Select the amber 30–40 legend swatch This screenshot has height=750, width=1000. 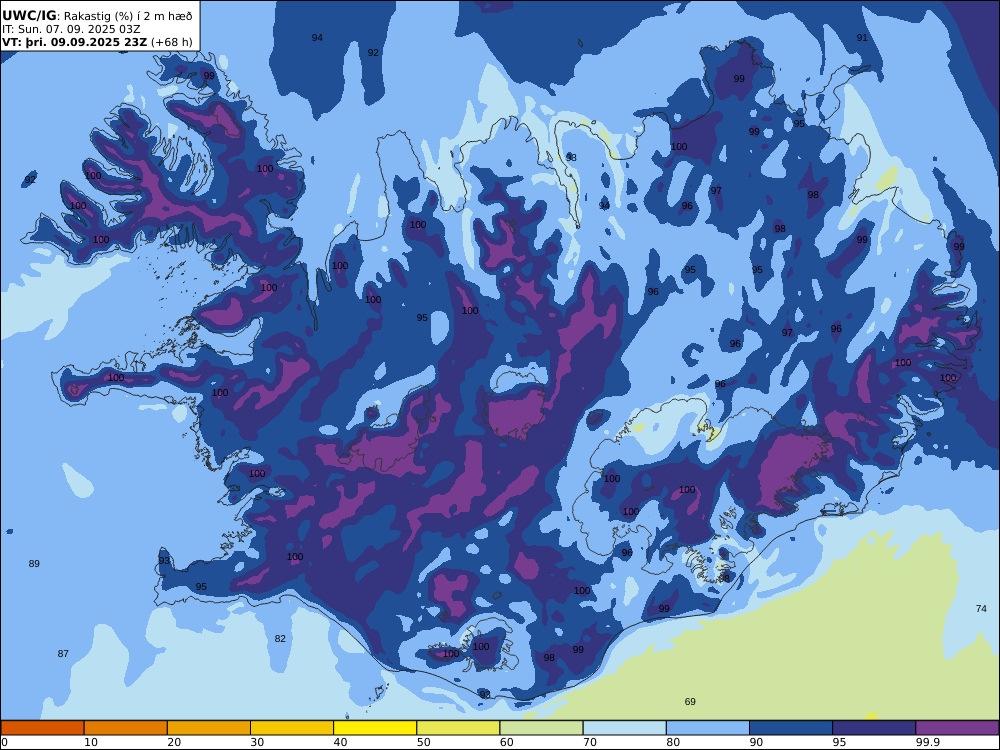(292, 728)
